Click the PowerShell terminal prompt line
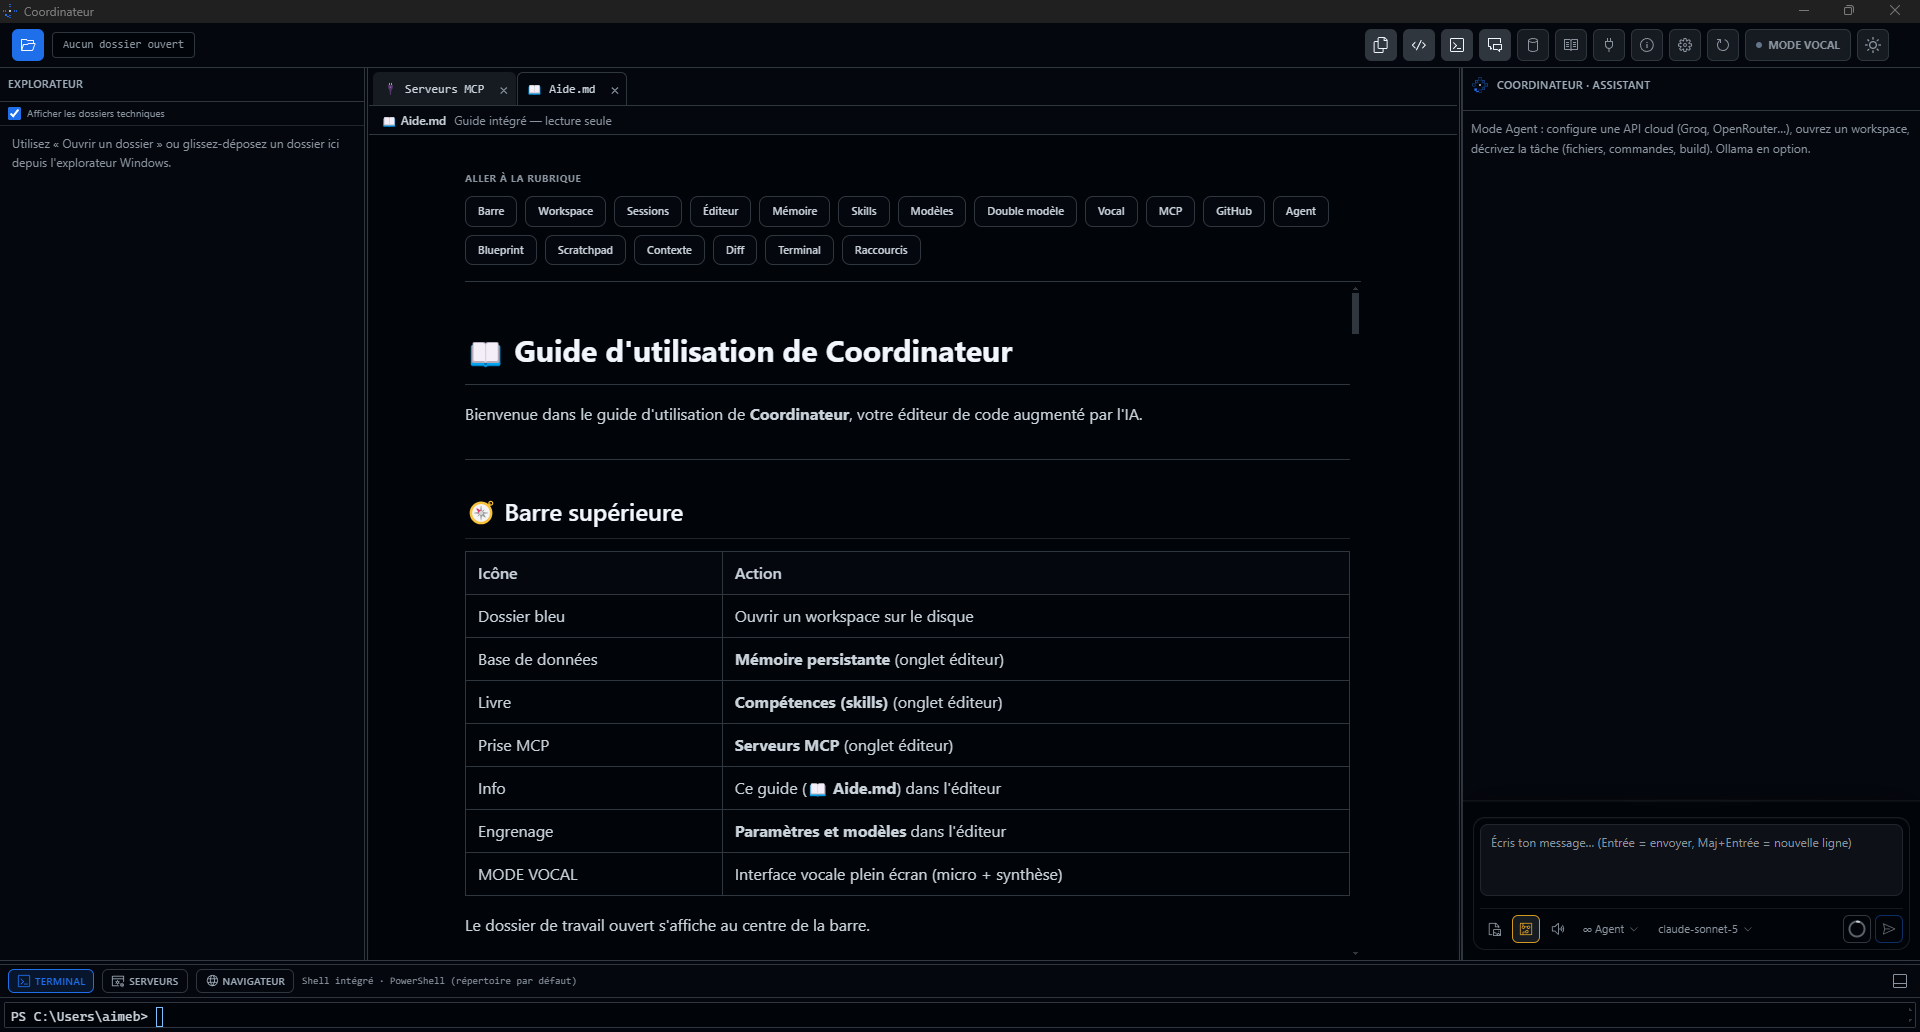Image resolution: width=1920 pixels, height=1032 pixels. pos(960,1016)
